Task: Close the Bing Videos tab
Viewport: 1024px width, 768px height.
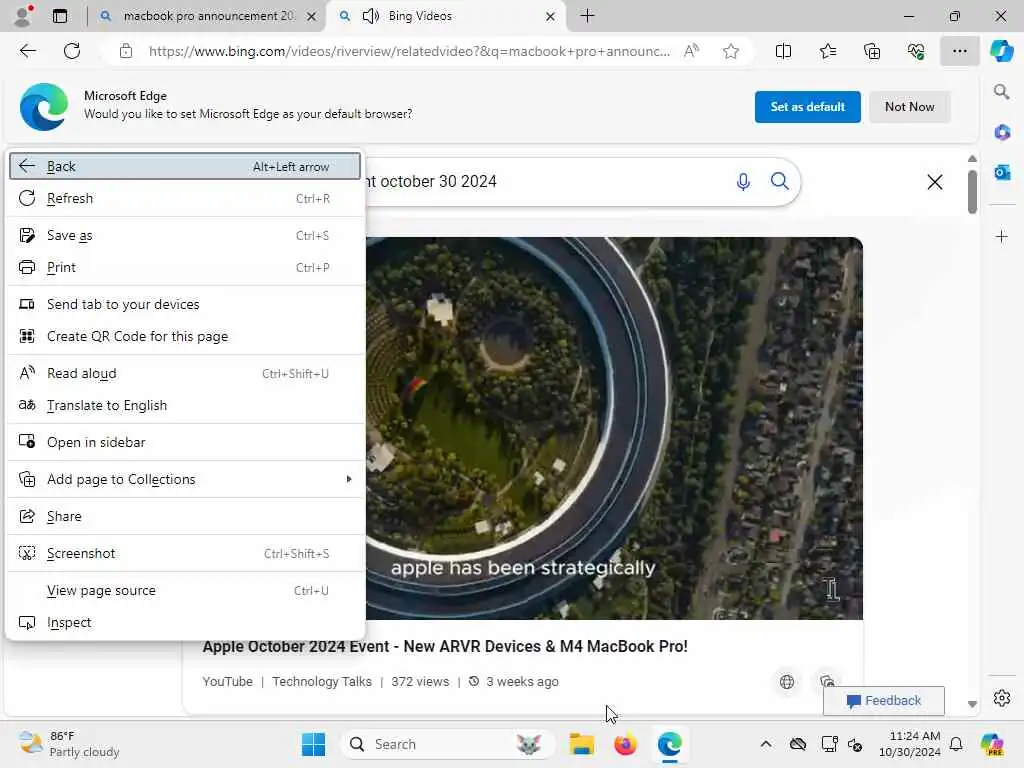Action: tap(551, 16)
